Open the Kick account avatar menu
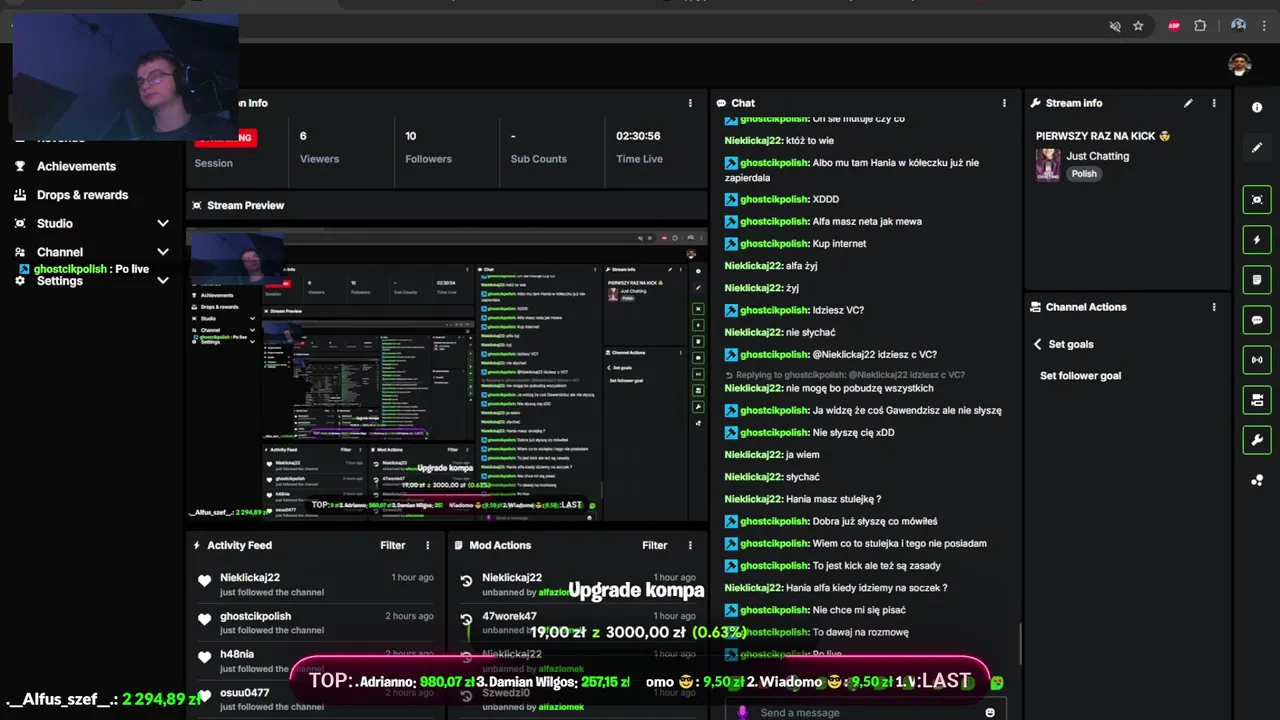Screen dimensions: 1280x720 coord(1240,65)
